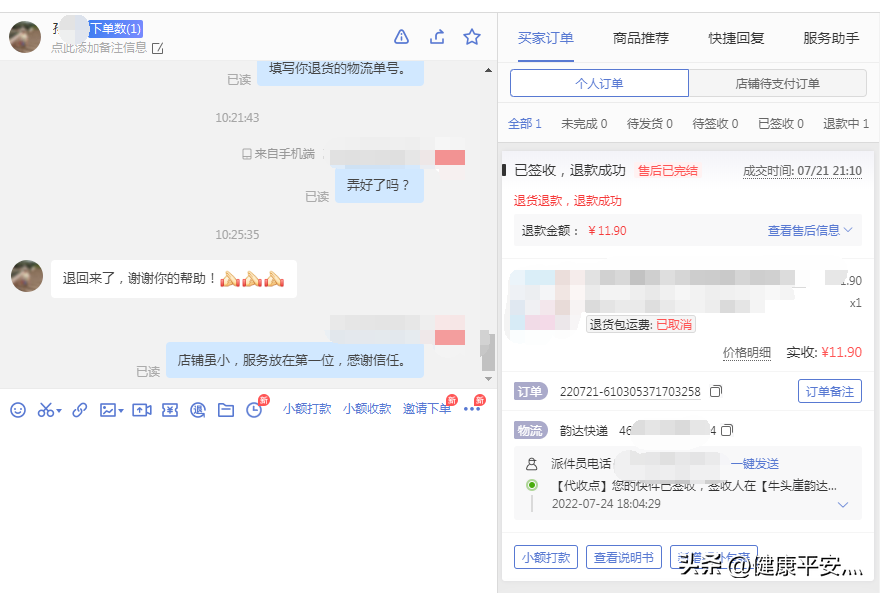The width and height of the screenshot is (880, 593).
Task: Open the refund (退) tool
Action: (196, 409)
